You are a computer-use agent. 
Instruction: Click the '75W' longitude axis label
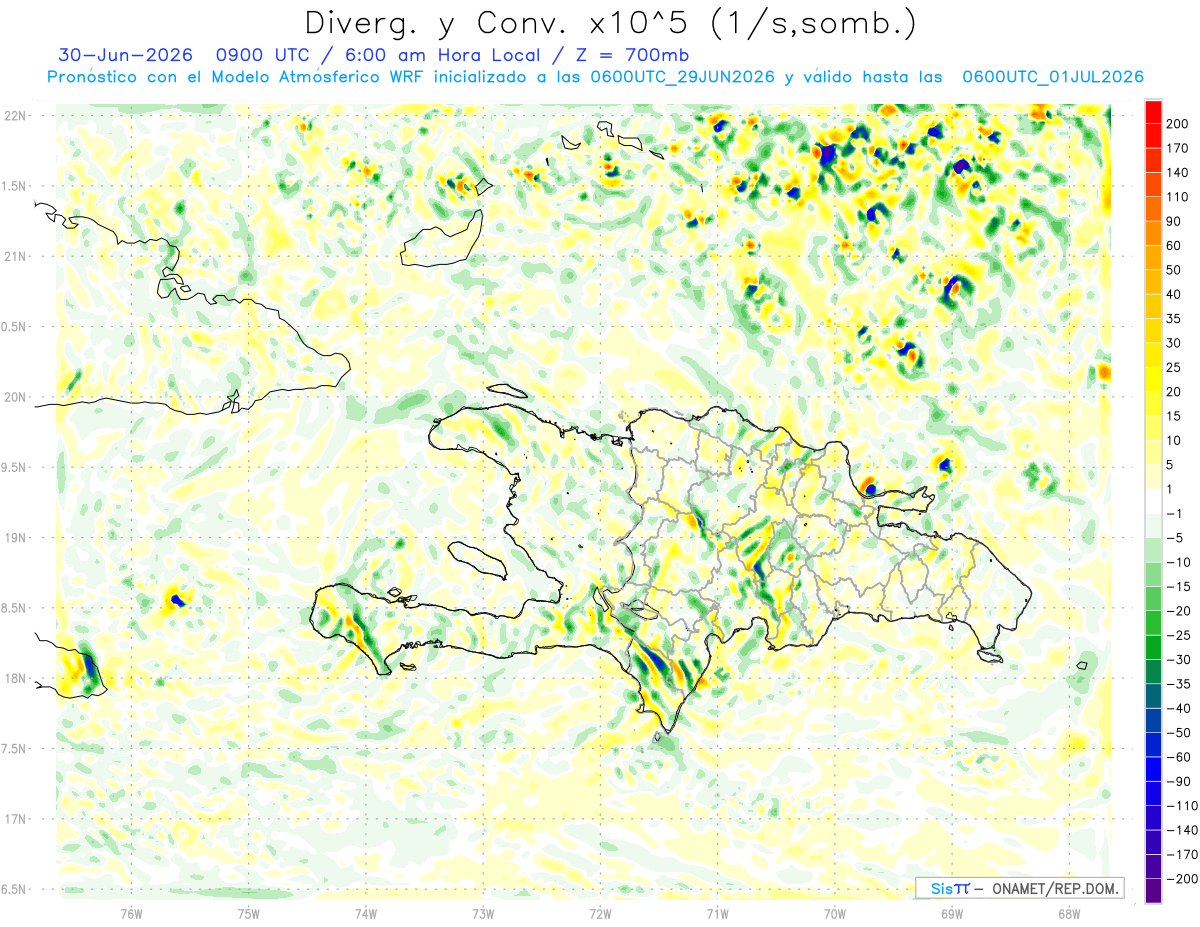[249, 914]
